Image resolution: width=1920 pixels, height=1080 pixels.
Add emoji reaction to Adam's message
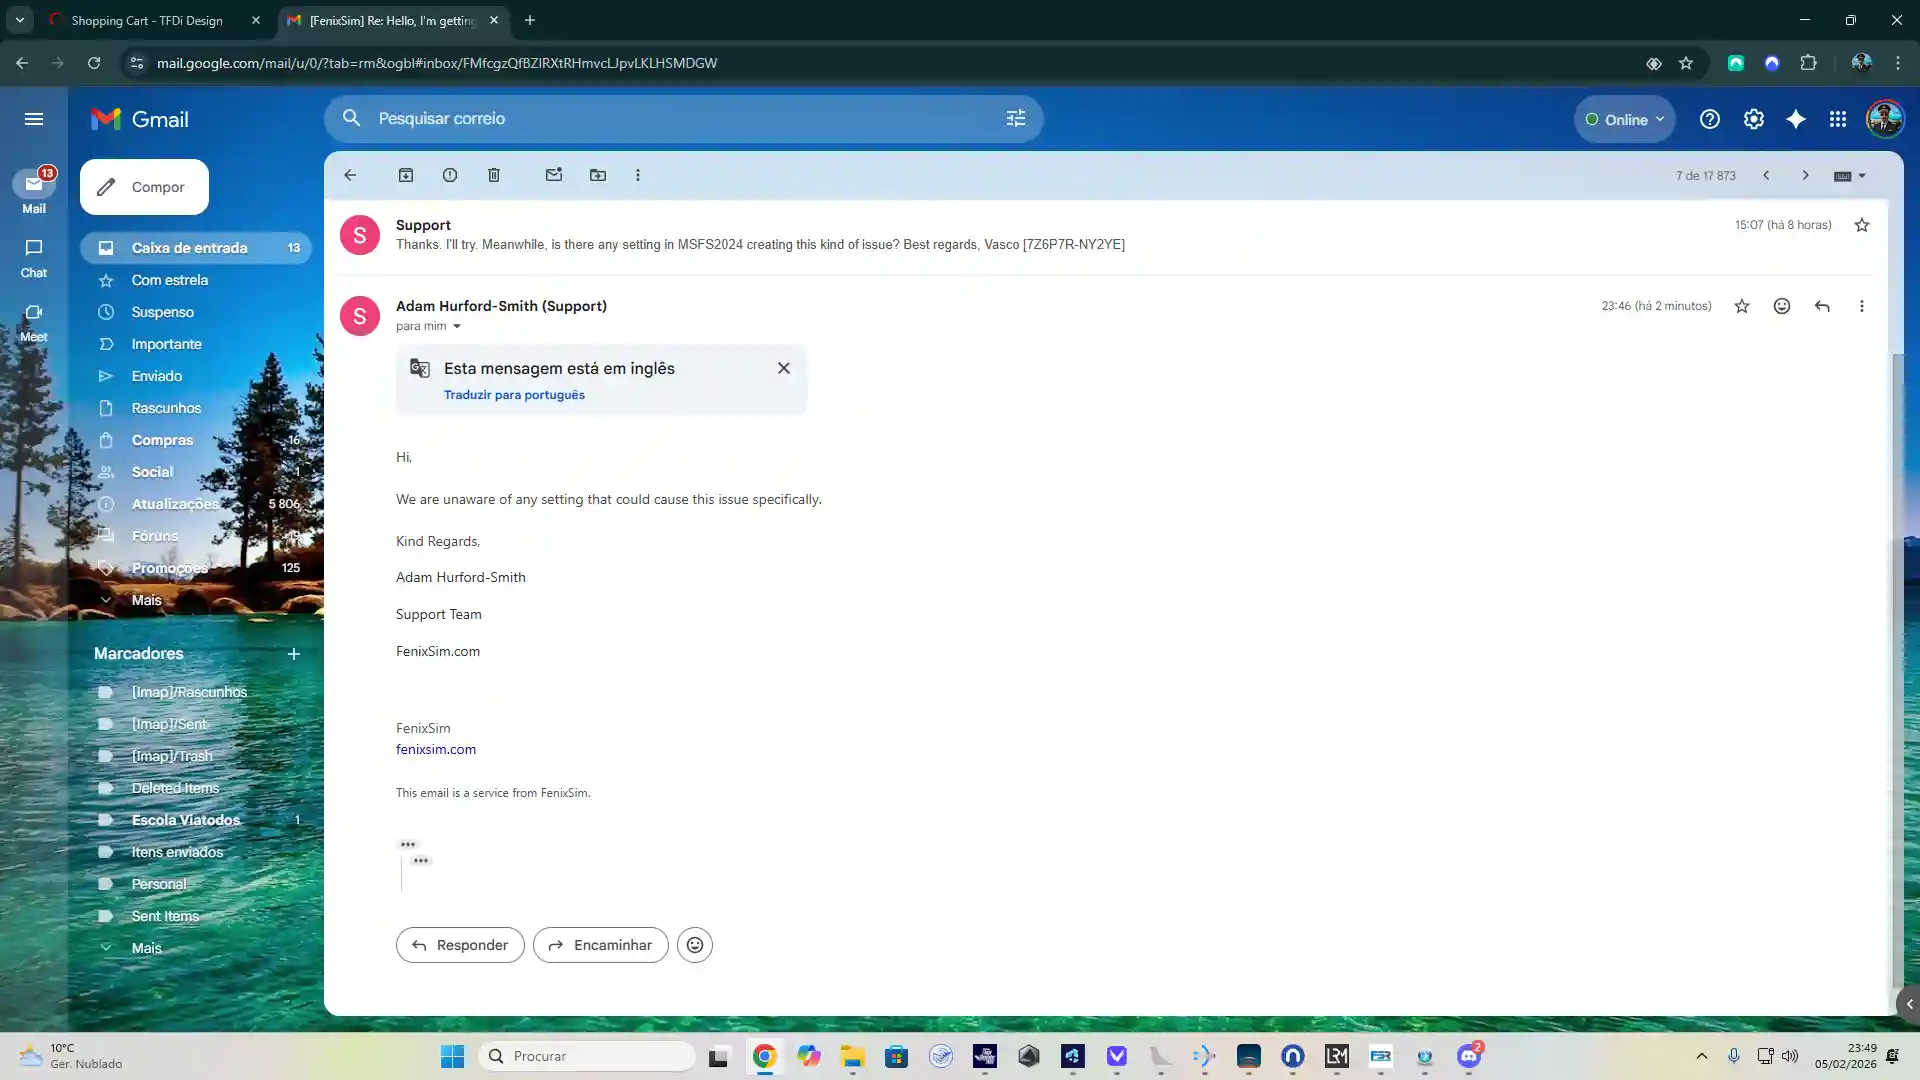(x=1782, y=306)
